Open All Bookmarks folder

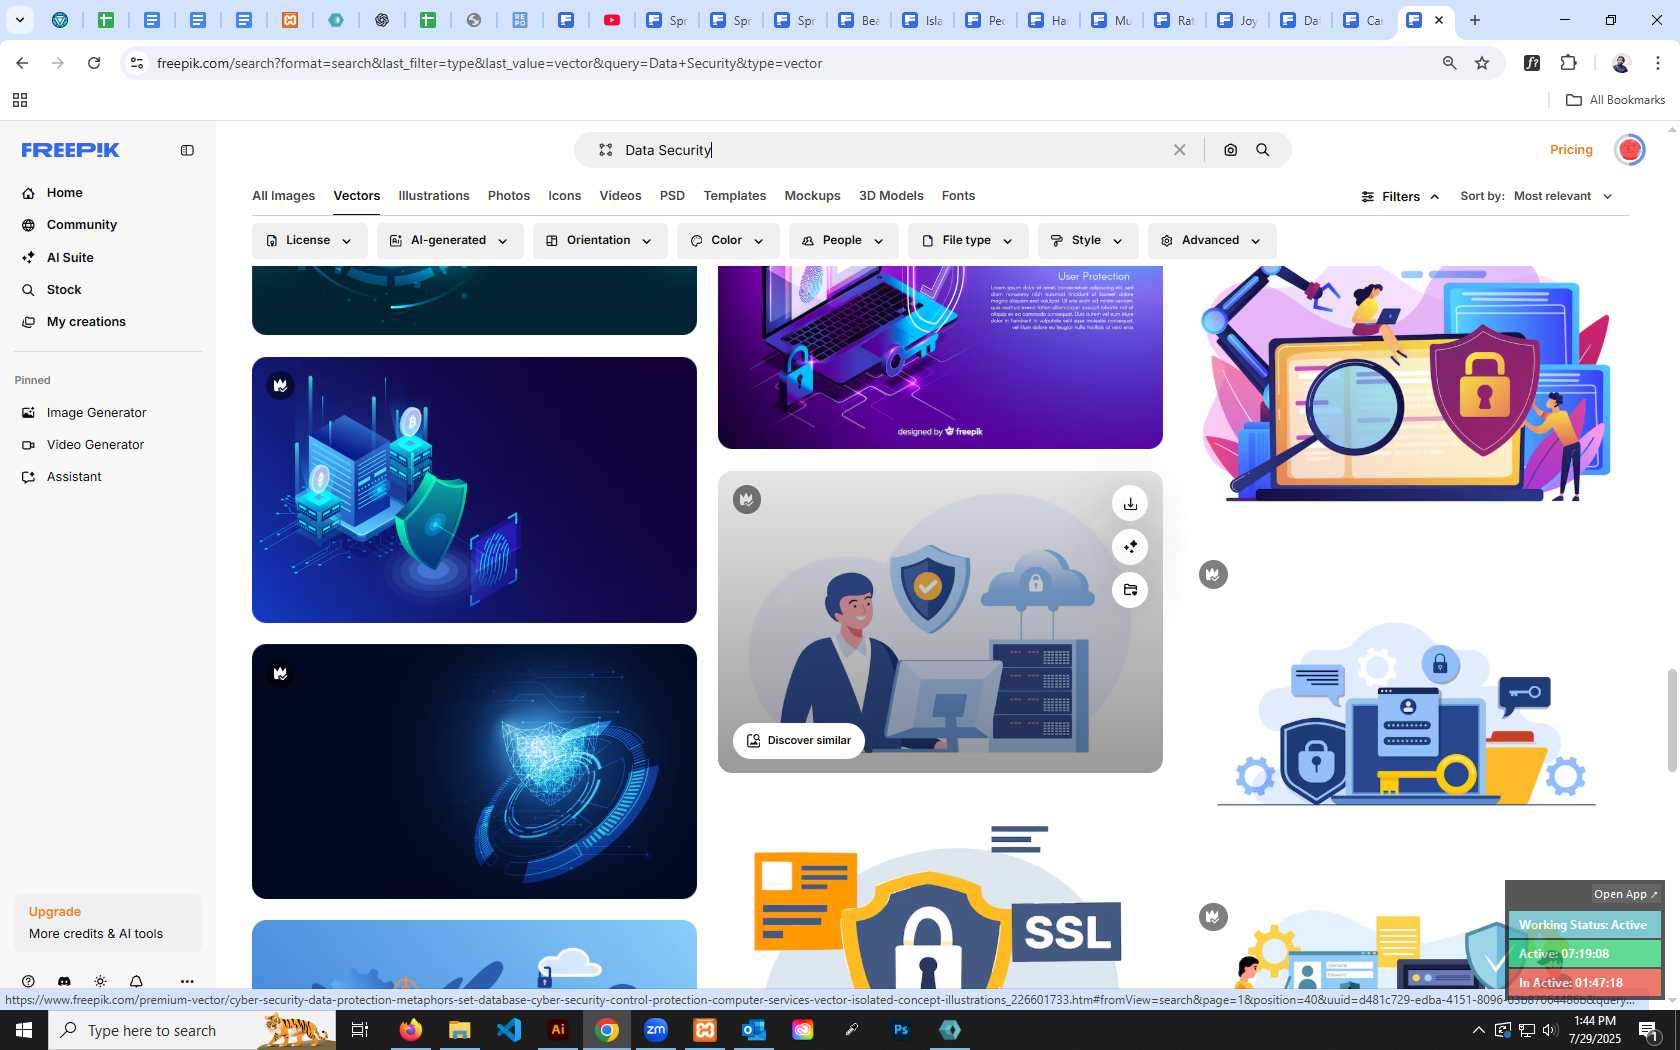[1615, 100]
